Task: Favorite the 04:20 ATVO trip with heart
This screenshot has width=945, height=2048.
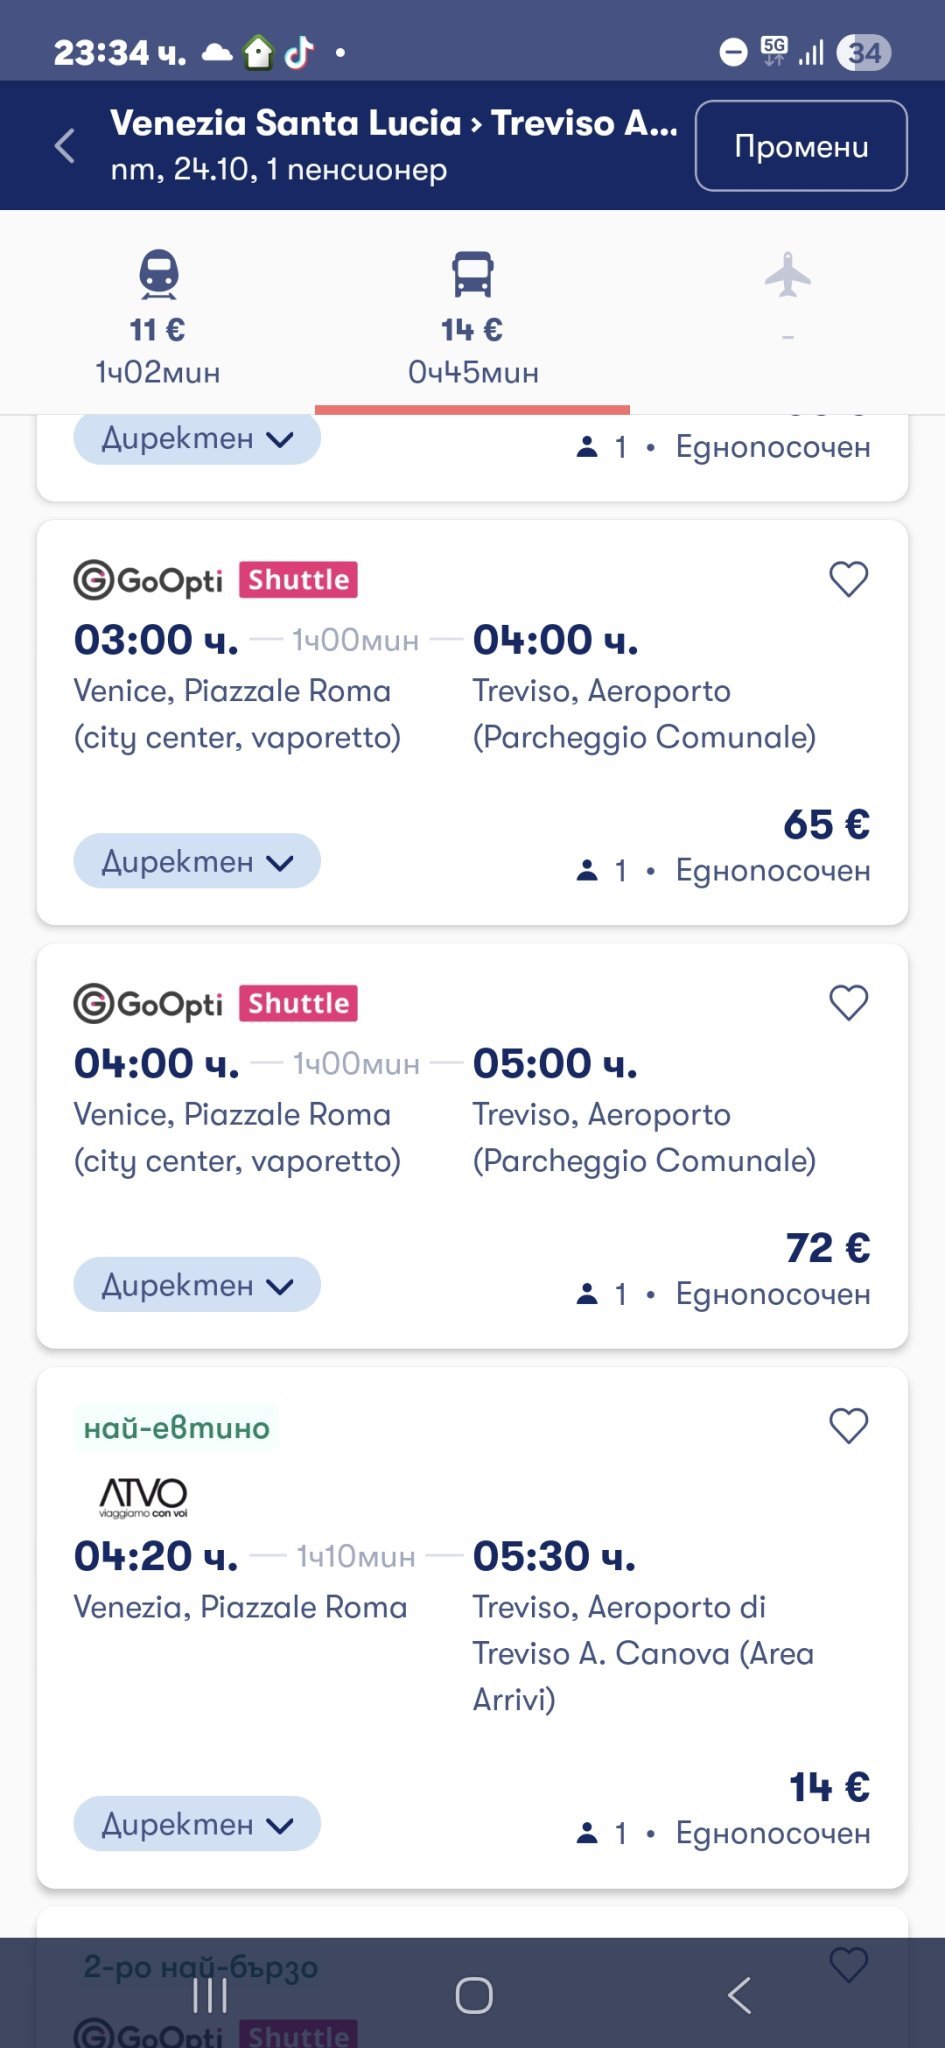Action: [848, 1426]
